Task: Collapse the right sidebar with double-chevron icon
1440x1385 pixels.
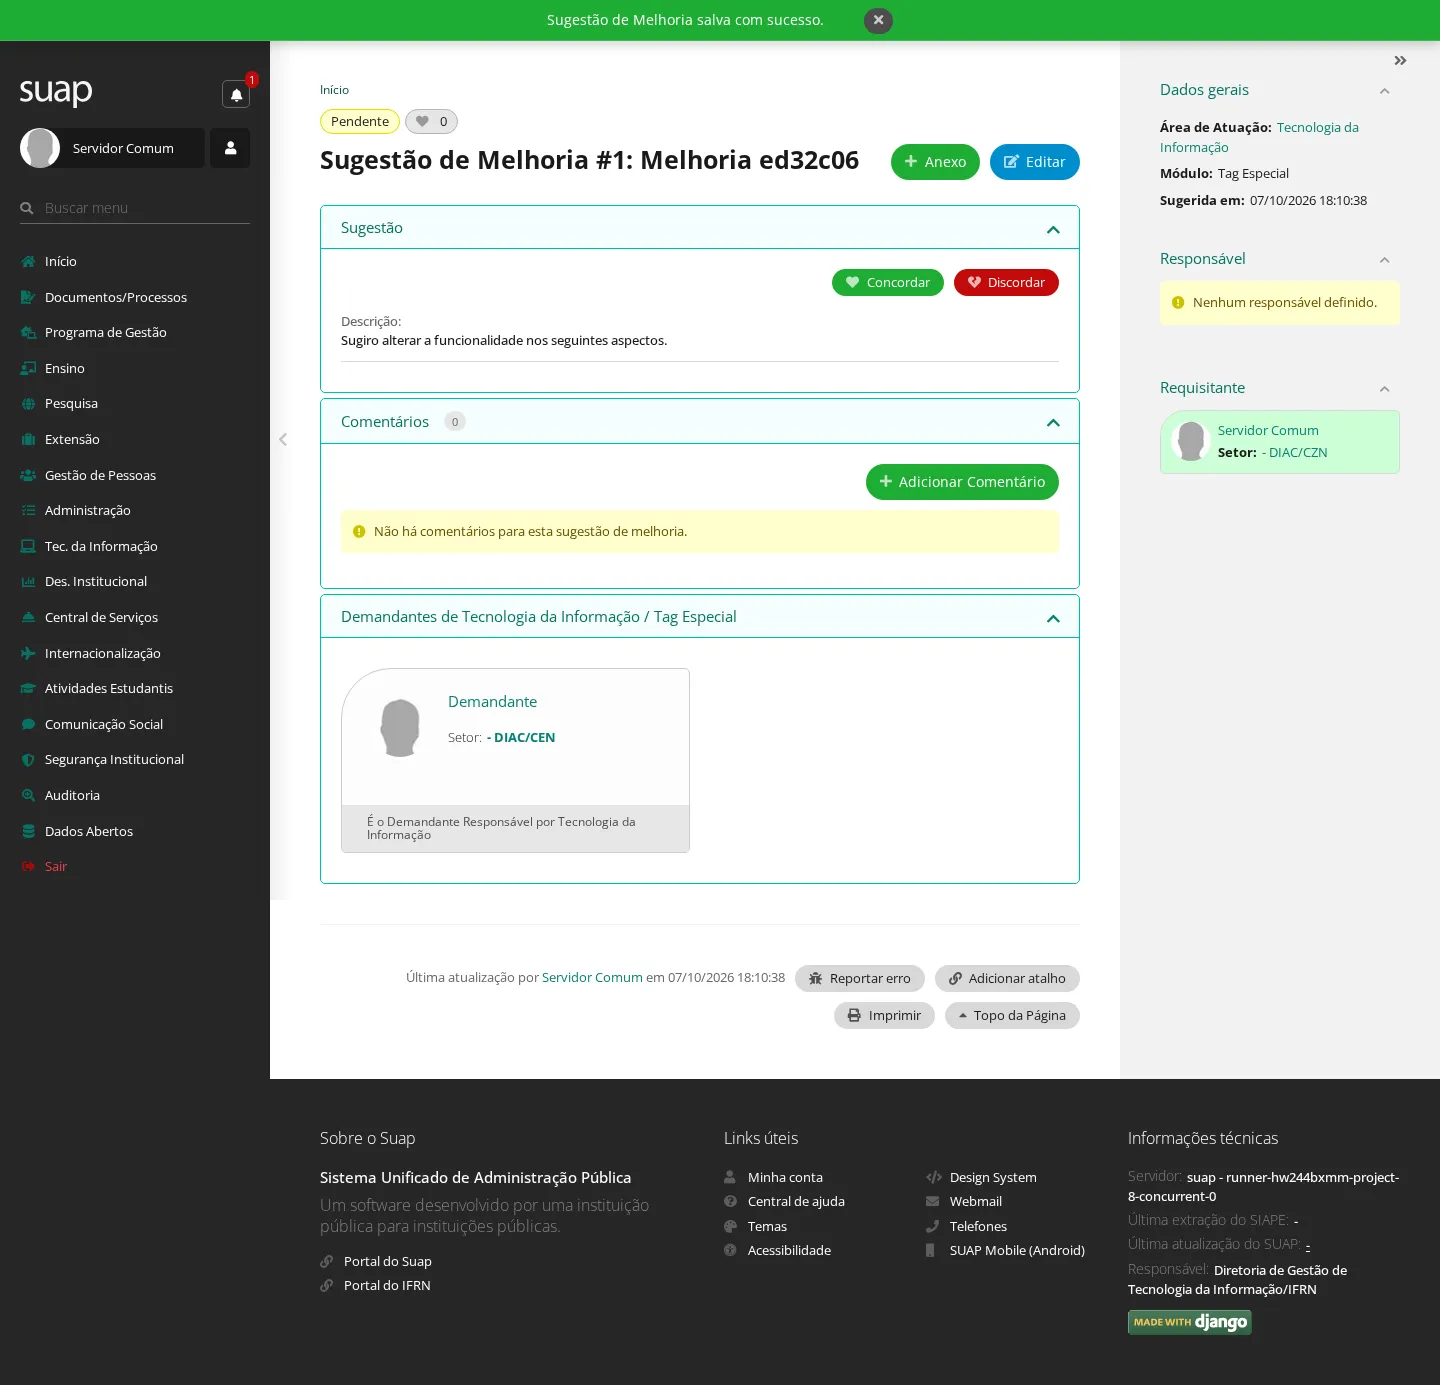Action: [x=1400, y=61]
